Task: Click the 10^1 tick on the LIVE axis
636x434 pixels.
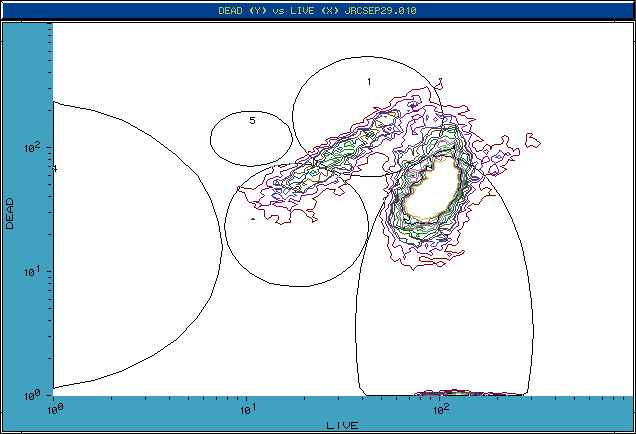Action: tap(247, 409)
